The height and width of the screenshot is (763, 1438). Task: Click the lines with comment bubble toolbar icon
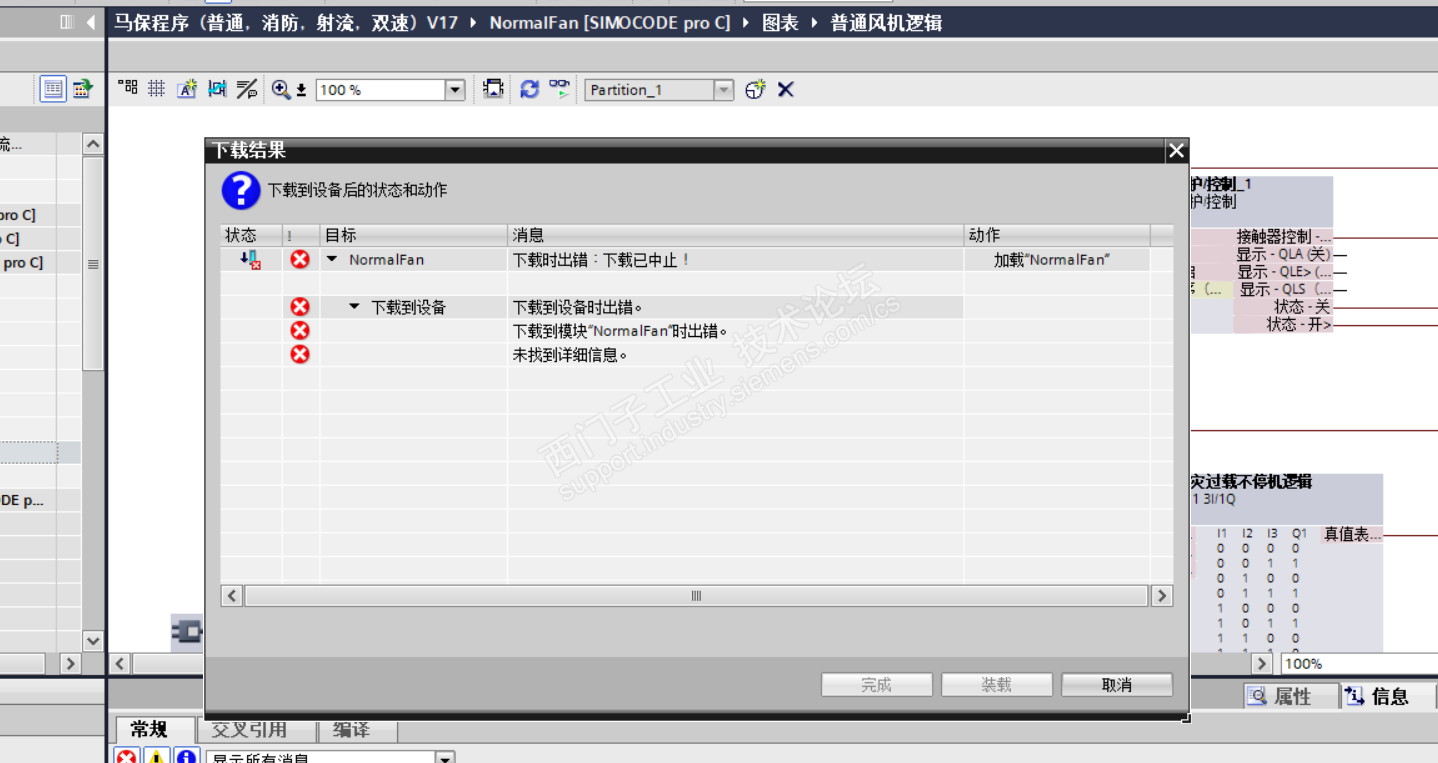pos(247,89)
